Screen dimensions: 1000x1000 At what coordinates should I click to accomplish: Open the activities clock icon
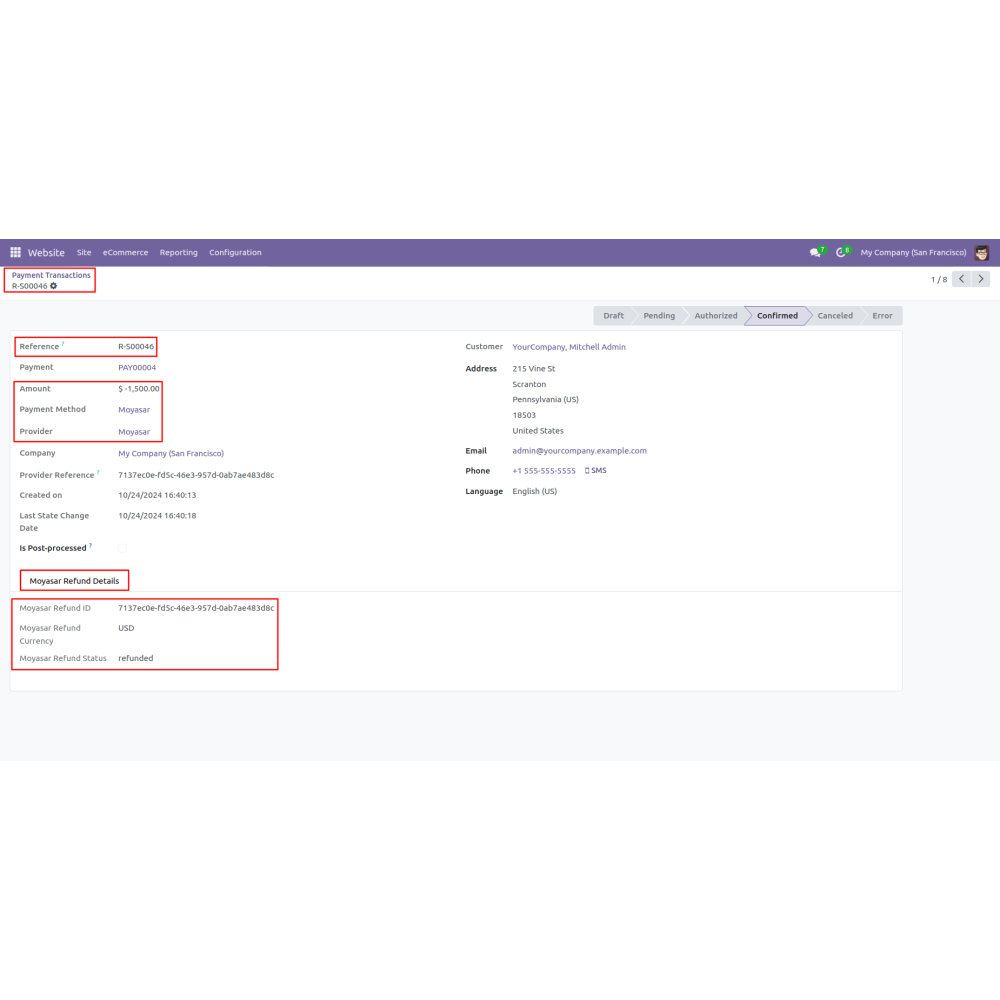tap(841, 253)
